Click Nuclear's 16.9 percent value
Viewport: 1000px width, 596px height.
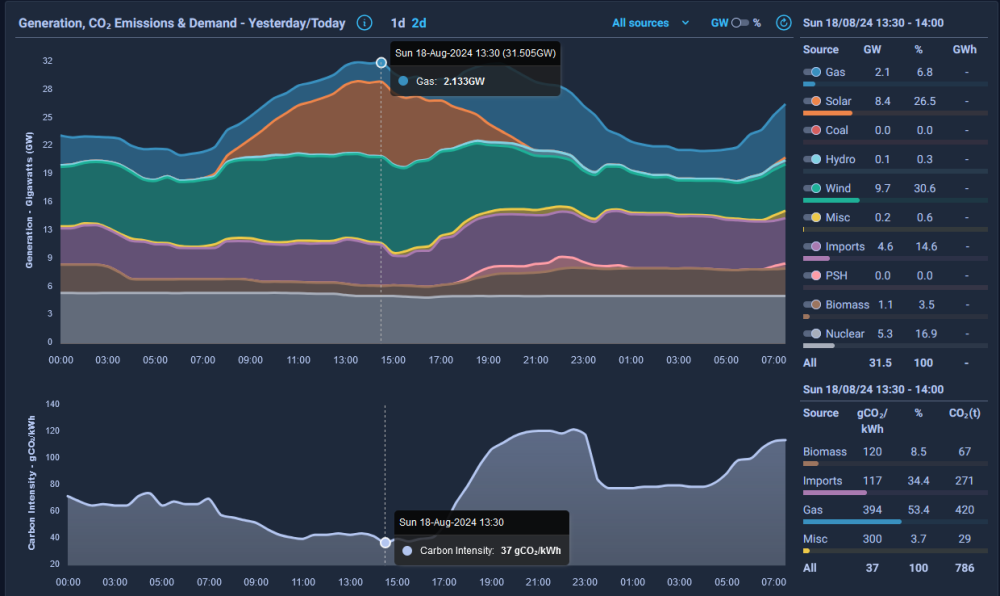[x=926, y=333]
